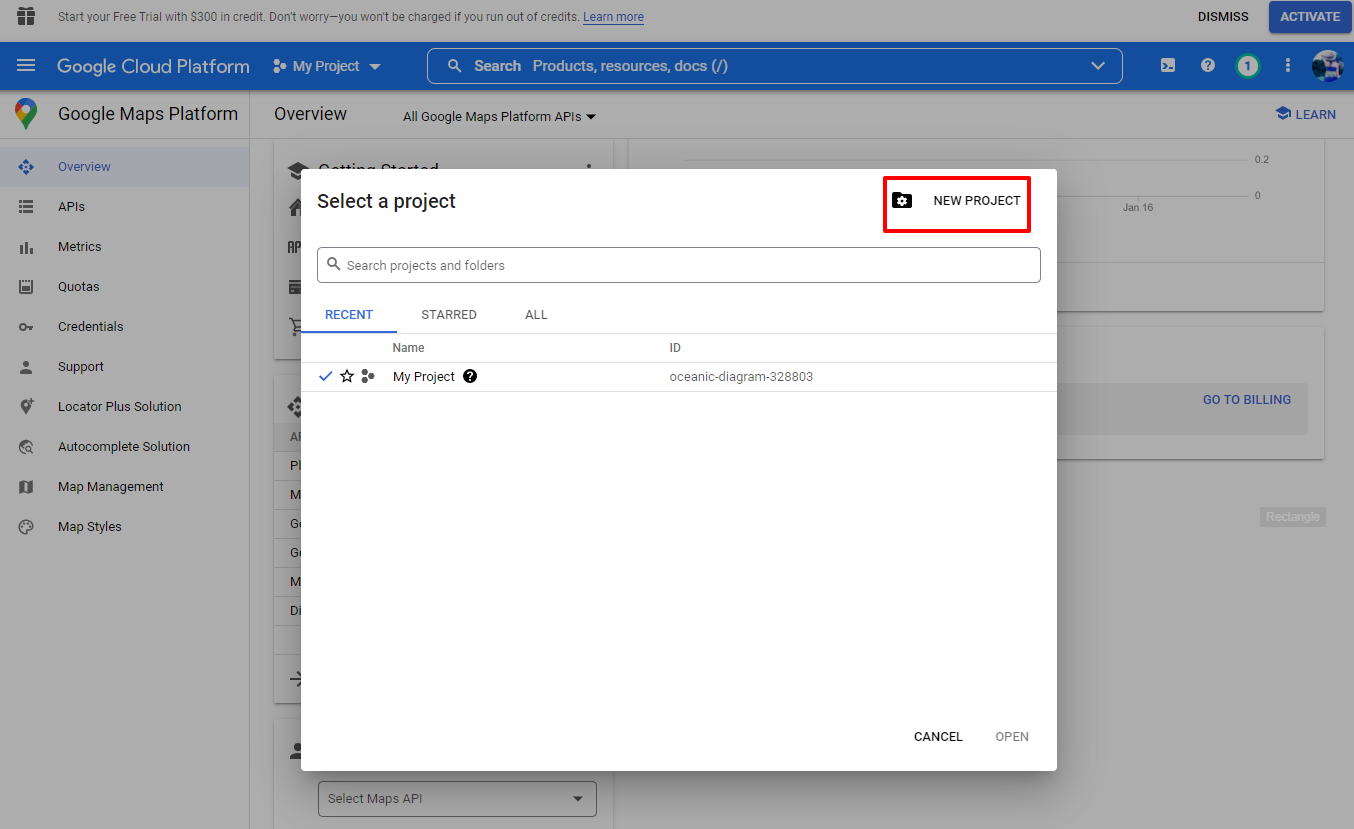Viewport: 1354px width, 829px height.
Task: Open the hamburger navigation menu
Action: point(26,66)
